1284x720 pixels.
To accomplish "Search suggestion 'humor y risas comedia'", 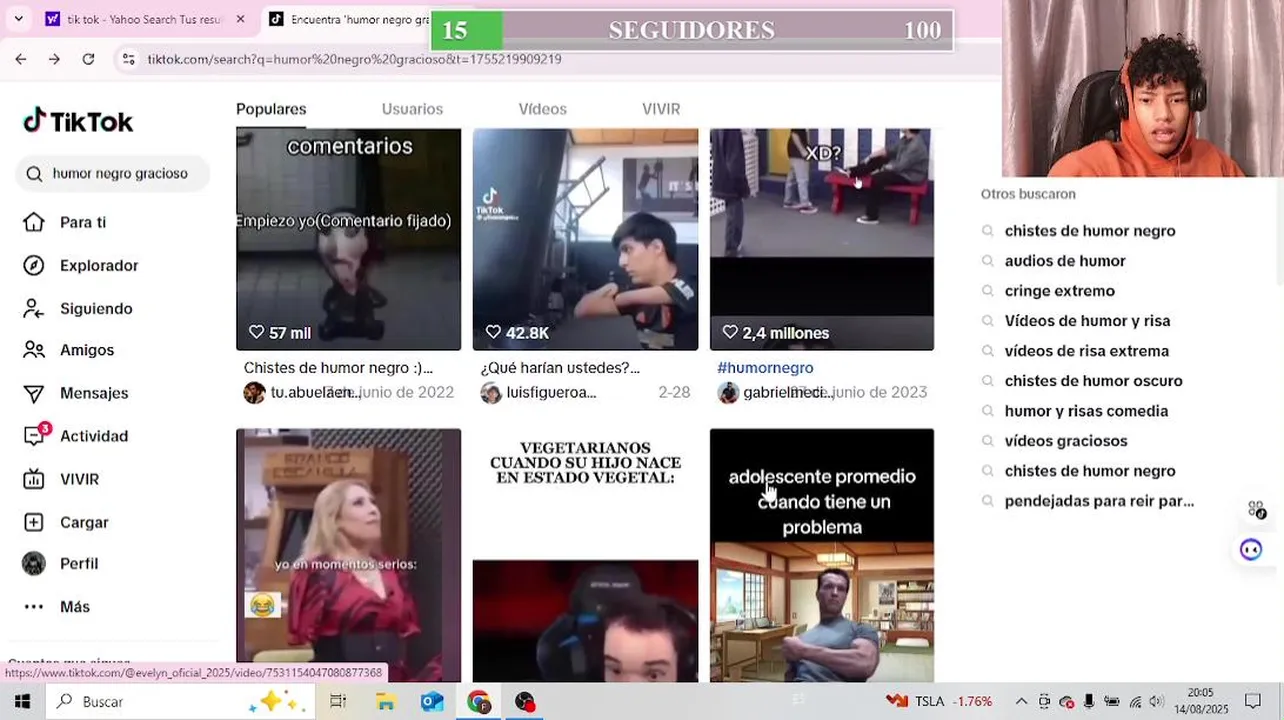I will (1086, 411).
